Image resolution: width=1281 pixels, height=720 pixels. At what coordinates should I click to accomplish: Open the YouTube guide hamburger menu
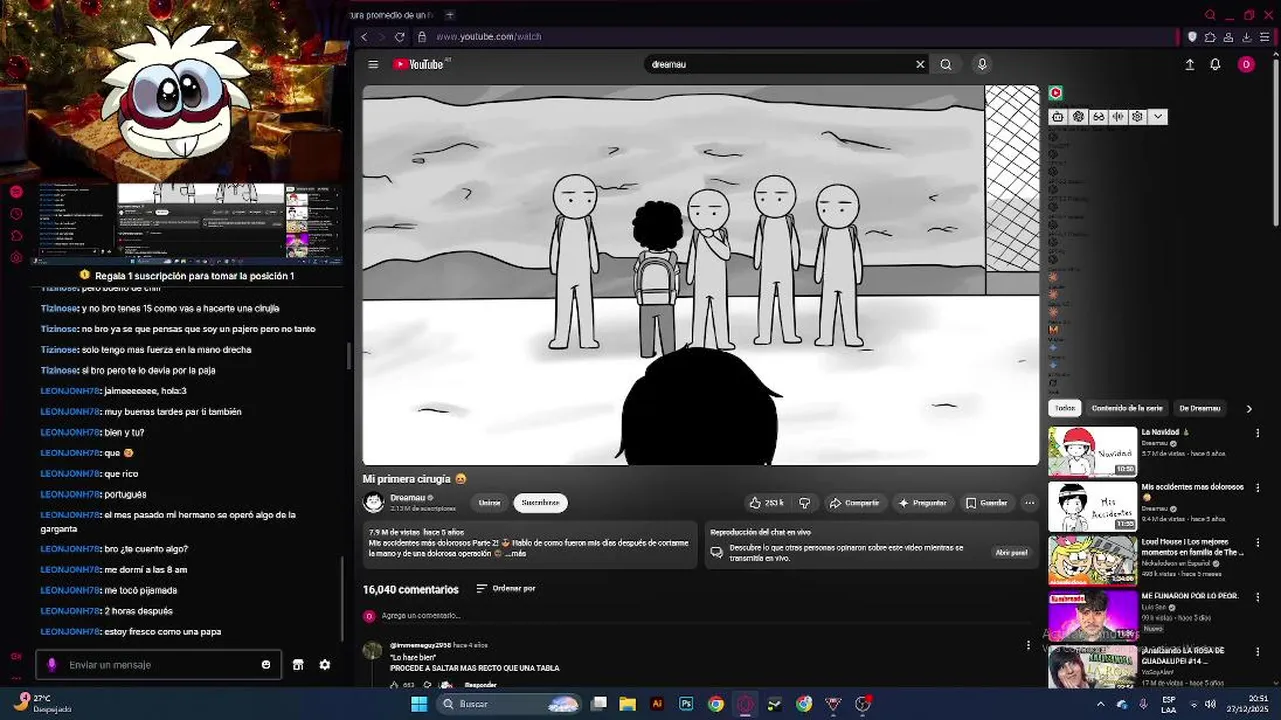(x=373, y=64)
